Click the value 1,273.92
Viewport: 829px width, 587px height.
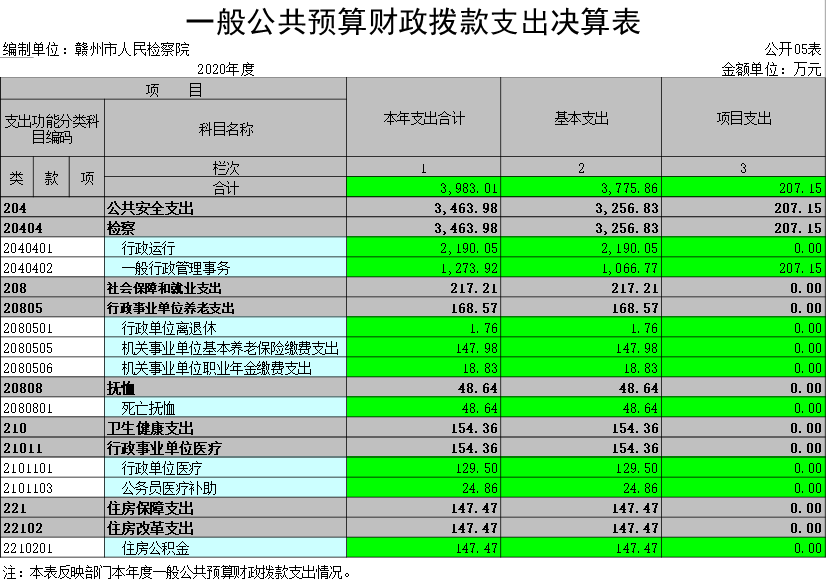coord(468,268)
